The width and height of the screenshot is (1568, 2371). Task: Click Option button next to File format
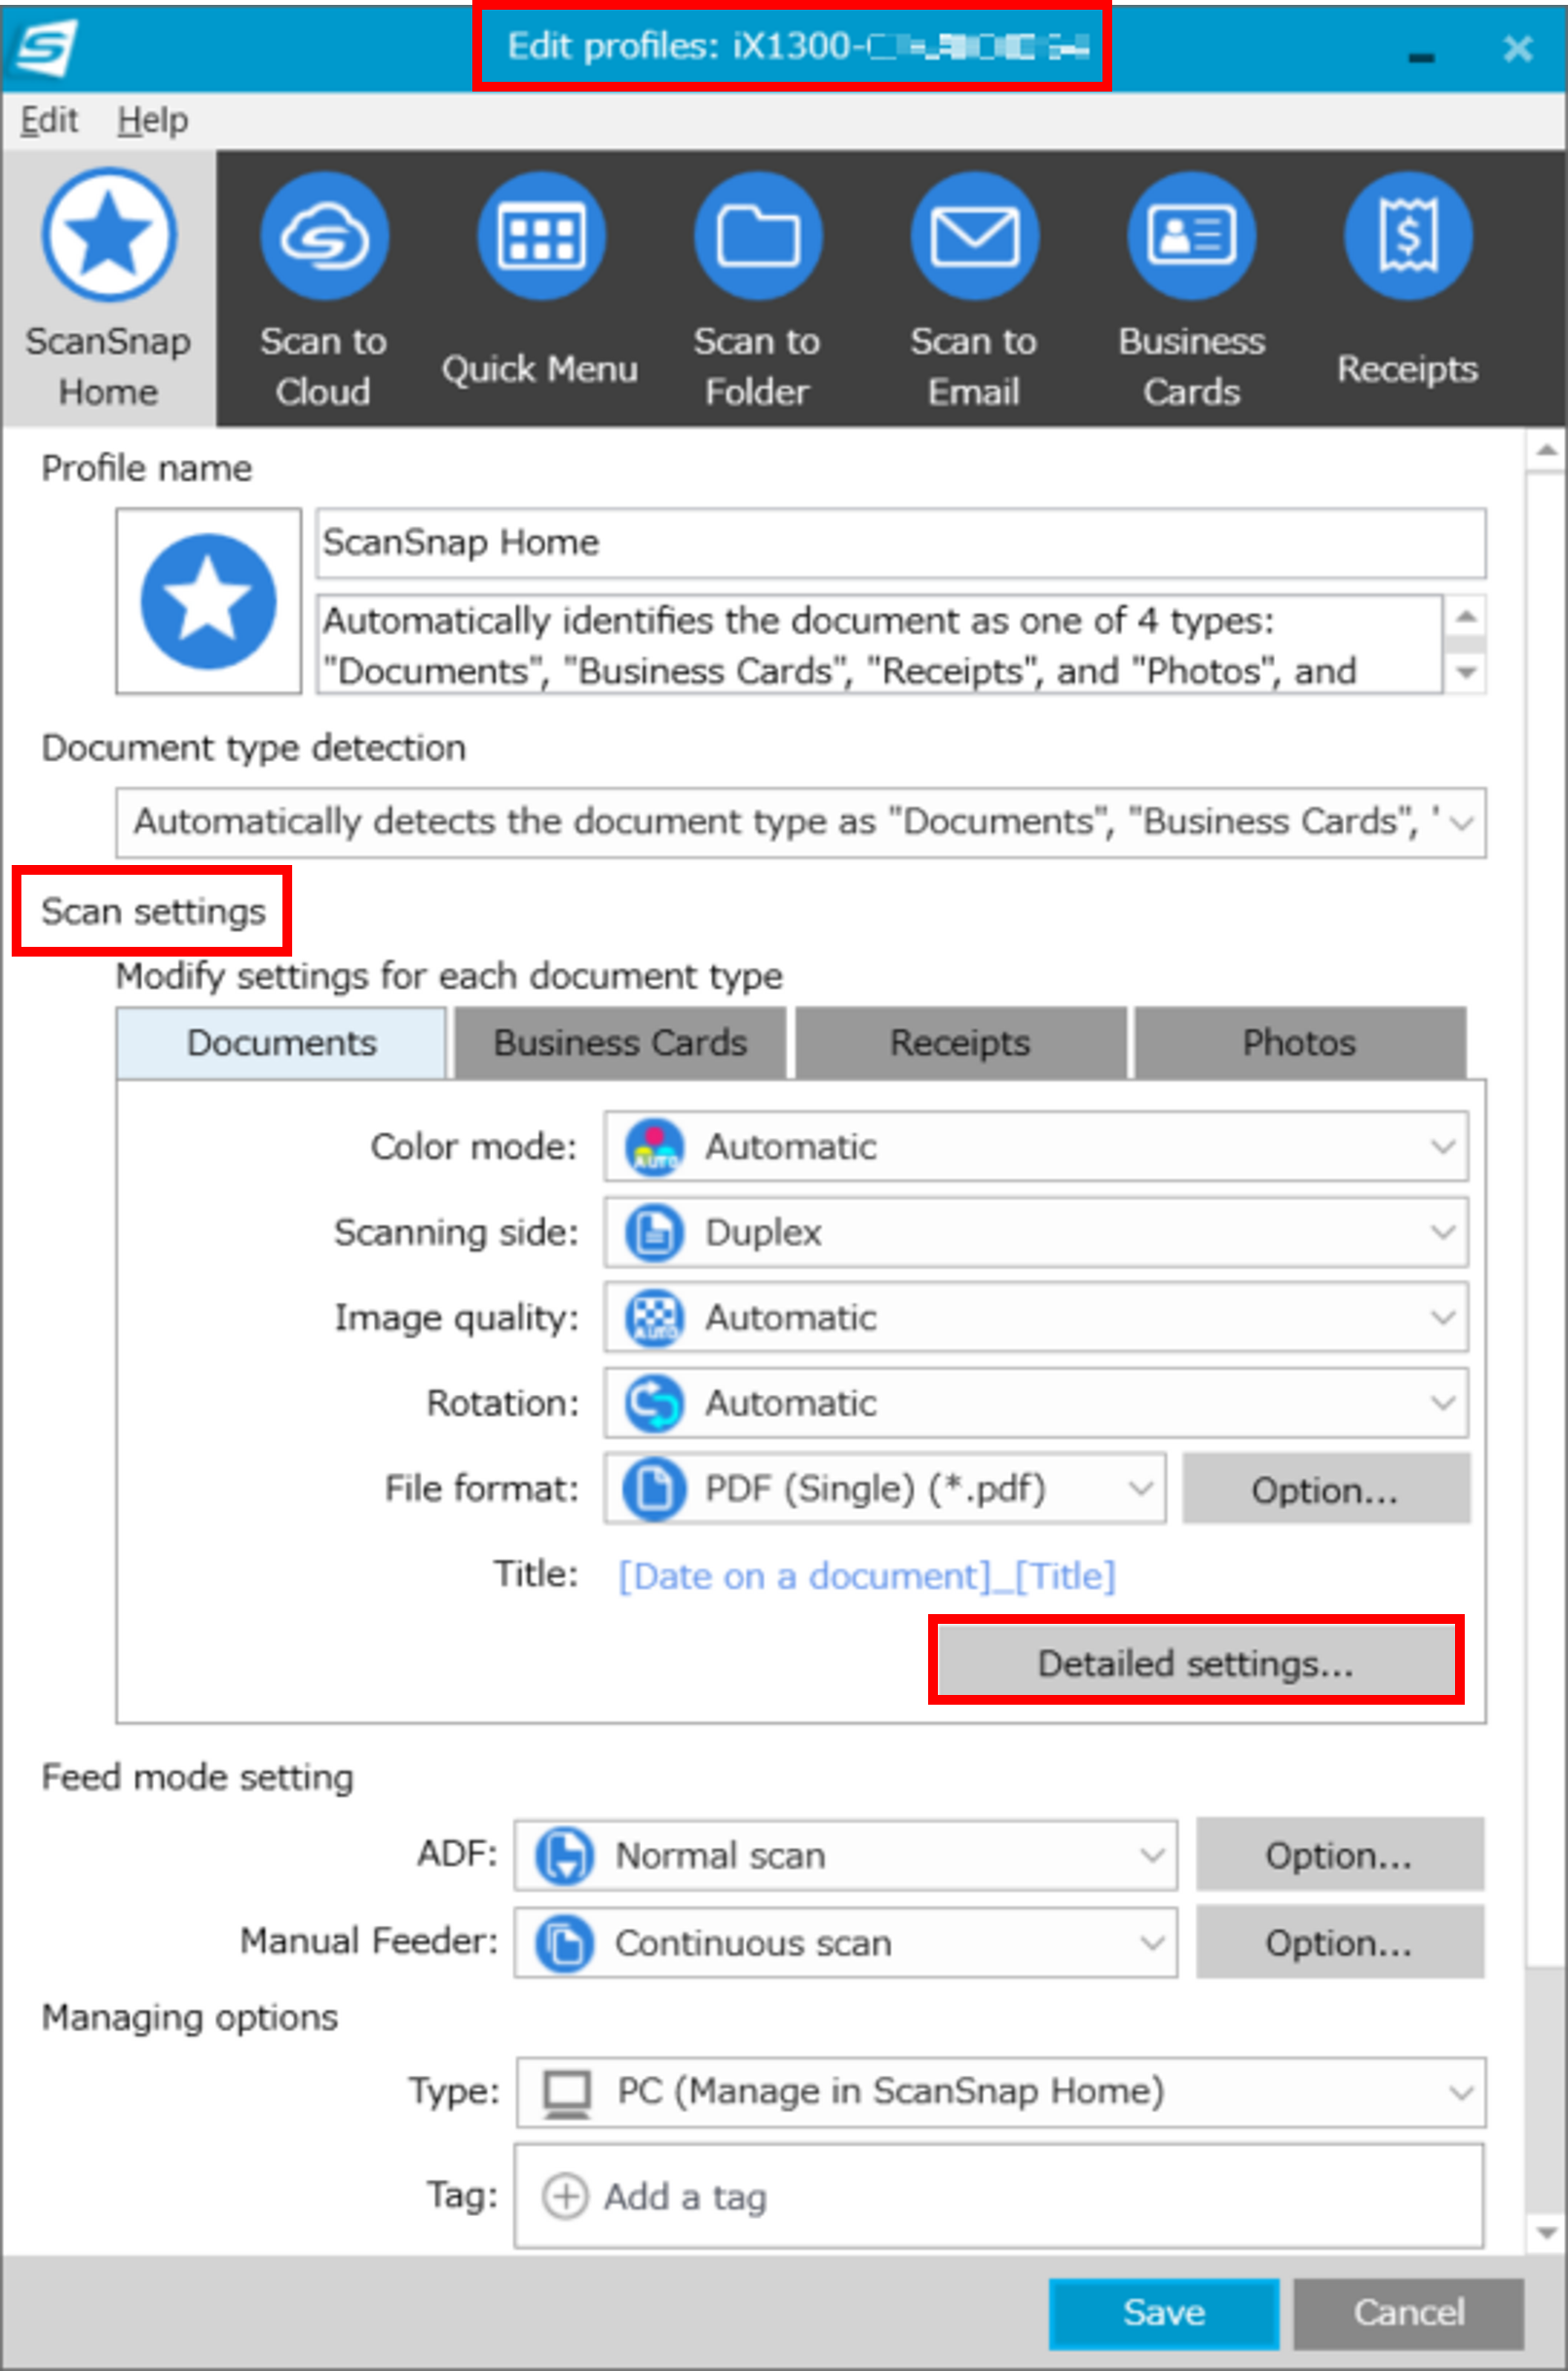1326,1489
